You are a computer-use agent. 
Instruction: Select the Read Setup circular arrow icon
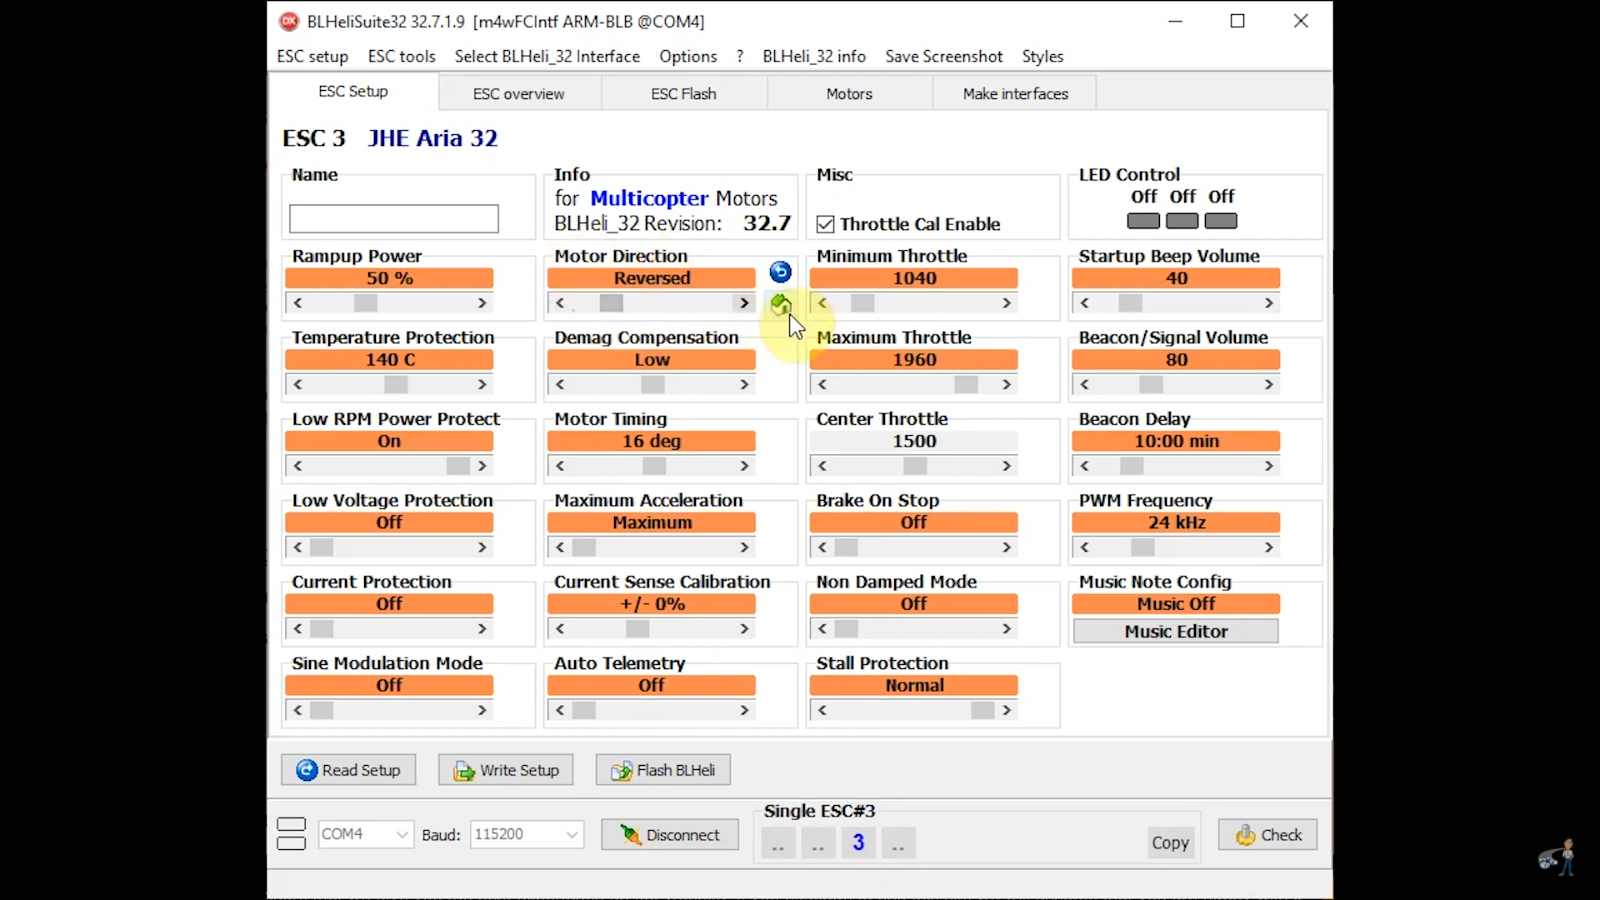[308, 770]
